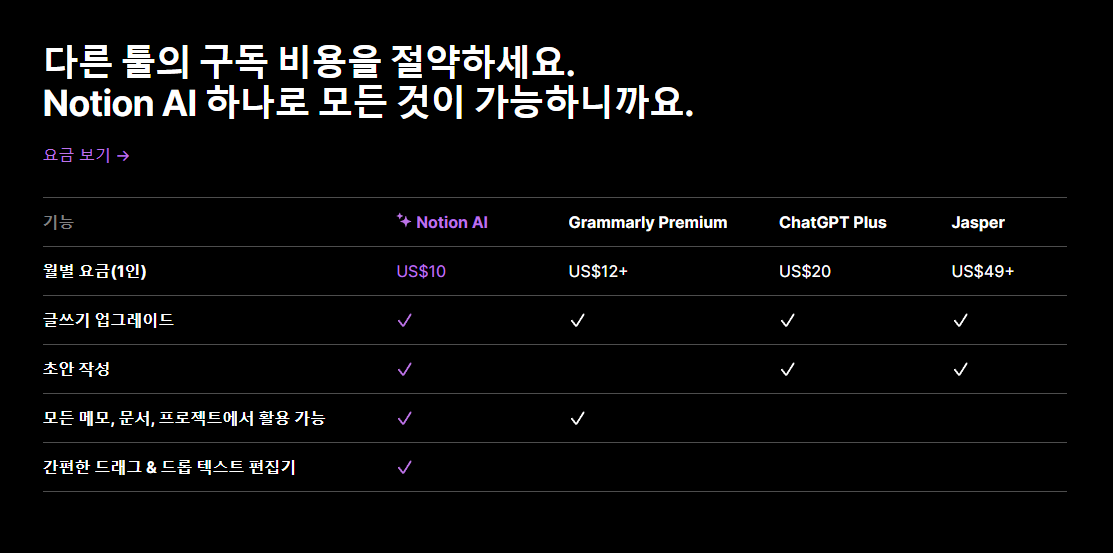Click Jasper checkmark in 초안 작성 row
The image size is (1113, 553).
960,369
